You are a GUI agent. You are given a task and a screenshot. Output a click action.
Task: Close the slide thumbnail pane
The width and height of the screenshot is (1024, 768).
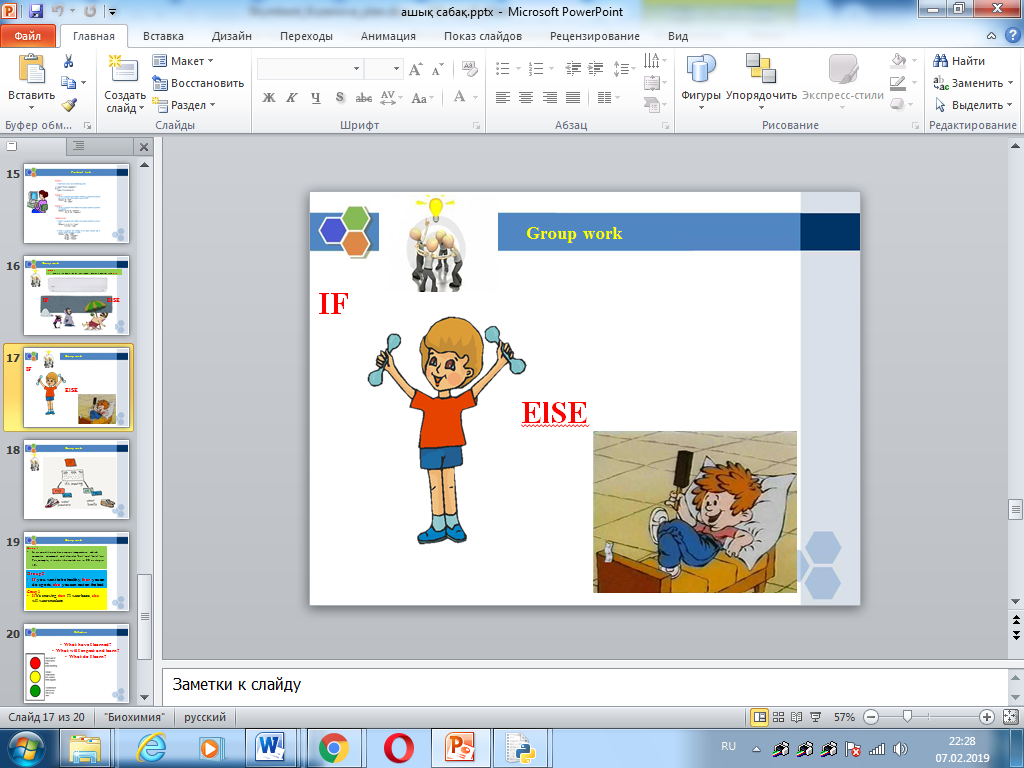click(144, 147)
